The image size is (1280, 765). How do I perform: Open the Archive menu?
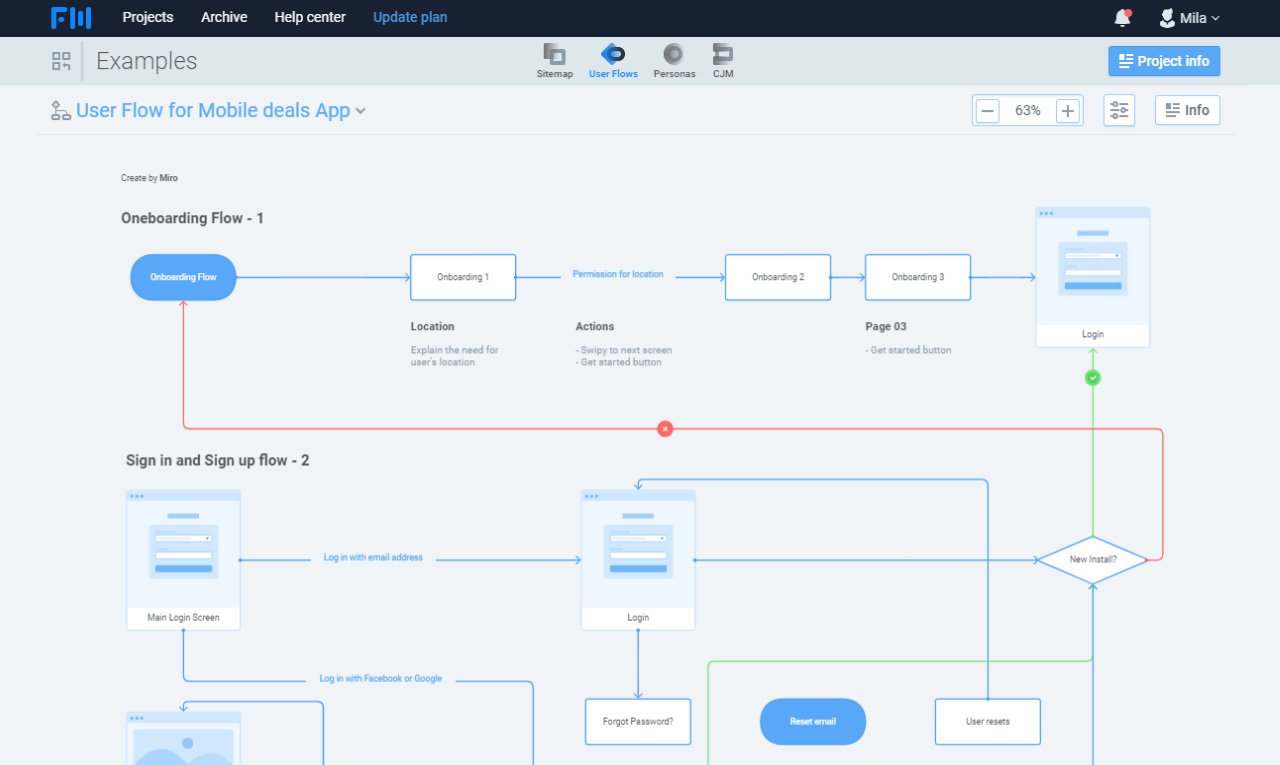click(224, 17)
